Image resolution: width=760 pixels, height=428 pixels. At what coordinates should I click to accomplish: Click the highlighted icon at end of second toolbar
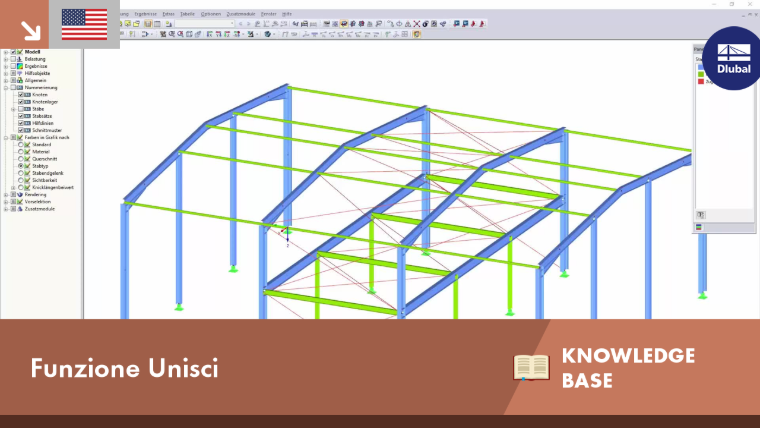417,34
